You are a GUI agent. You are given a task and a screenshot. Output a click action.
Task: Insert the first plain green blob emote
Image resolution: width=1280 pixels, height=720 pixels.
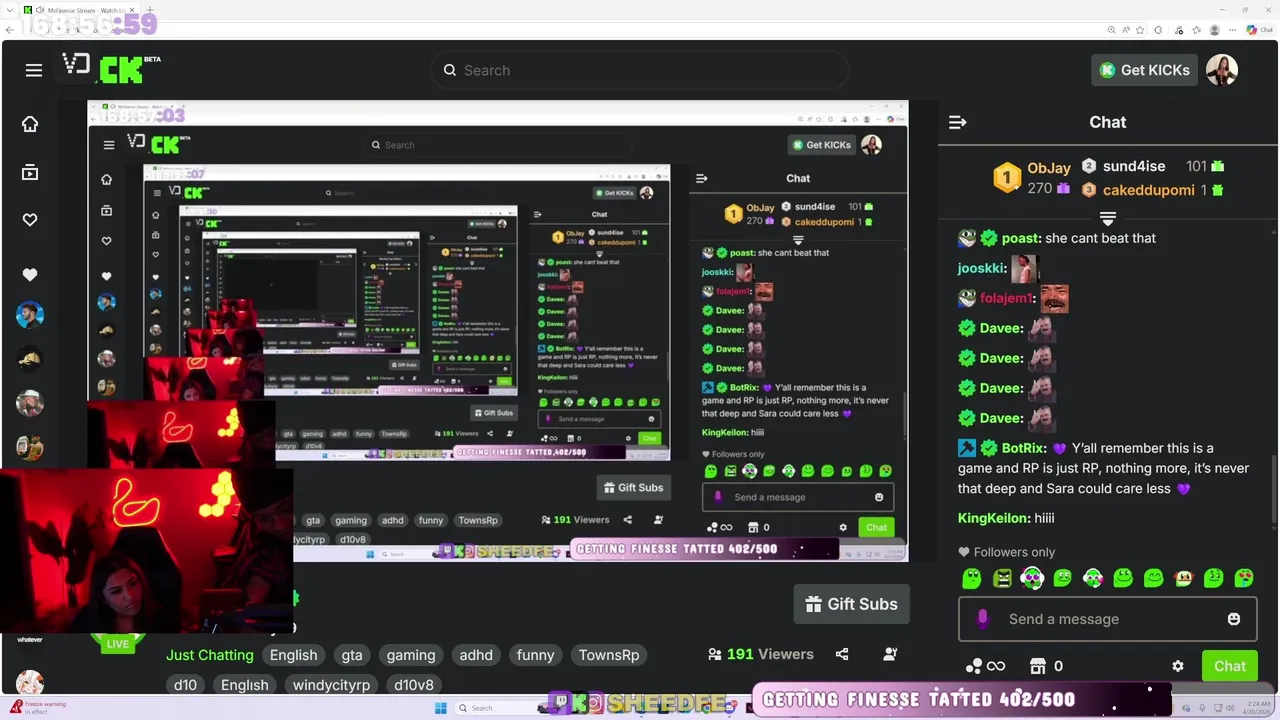tap(971, 578)
